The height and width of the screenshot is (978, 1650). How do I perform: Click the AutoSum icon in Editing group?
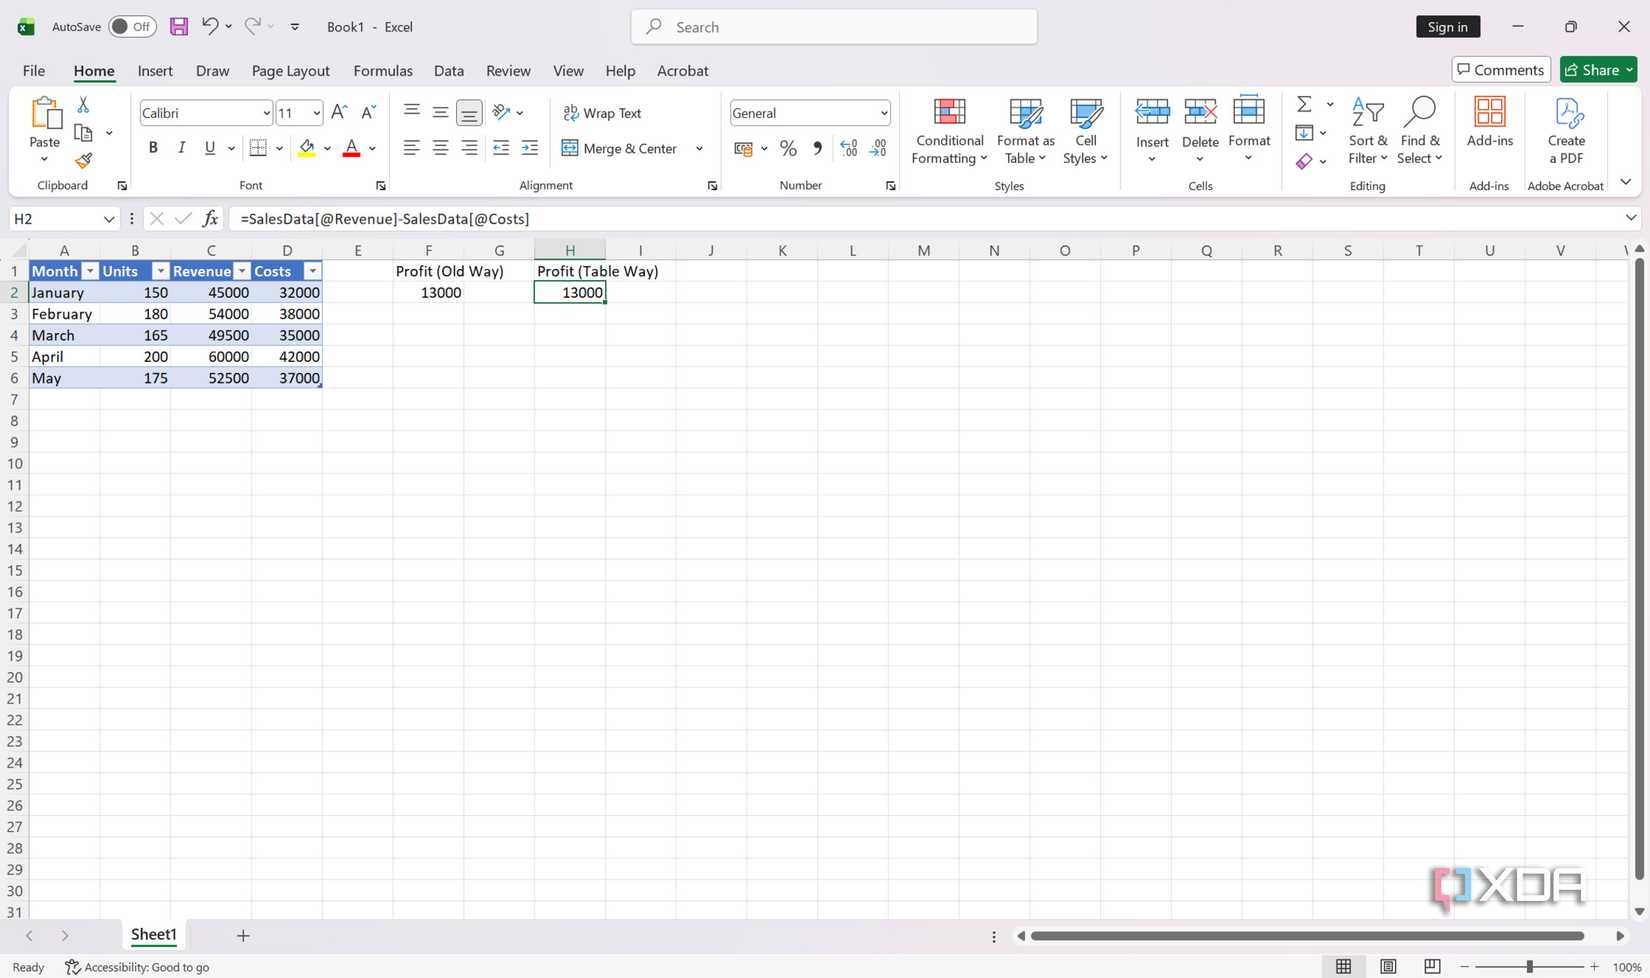[1303, 104]
